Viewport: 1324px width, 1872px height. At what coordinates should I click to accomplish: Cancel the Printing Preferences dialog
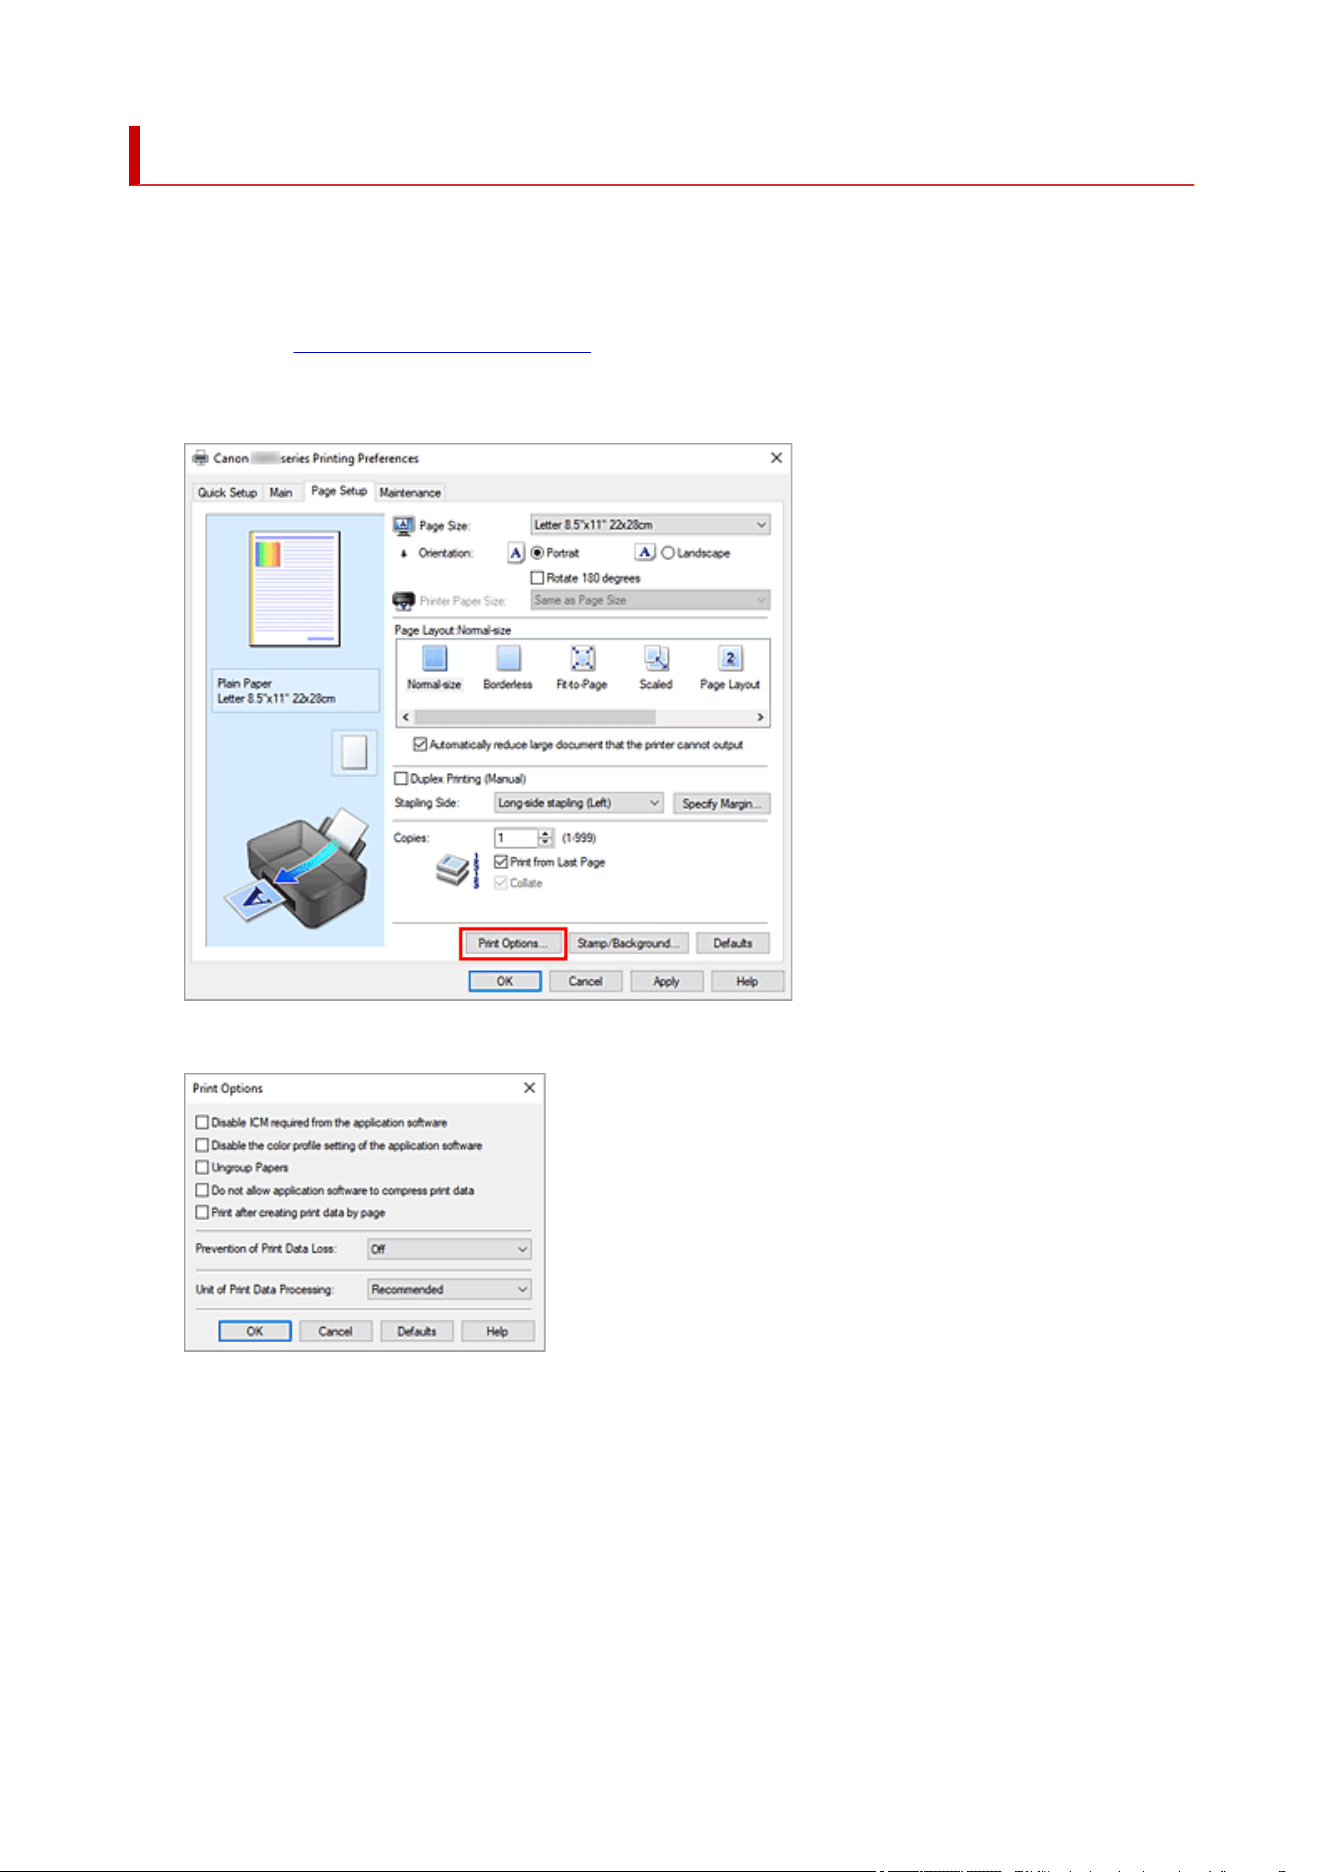586,982
